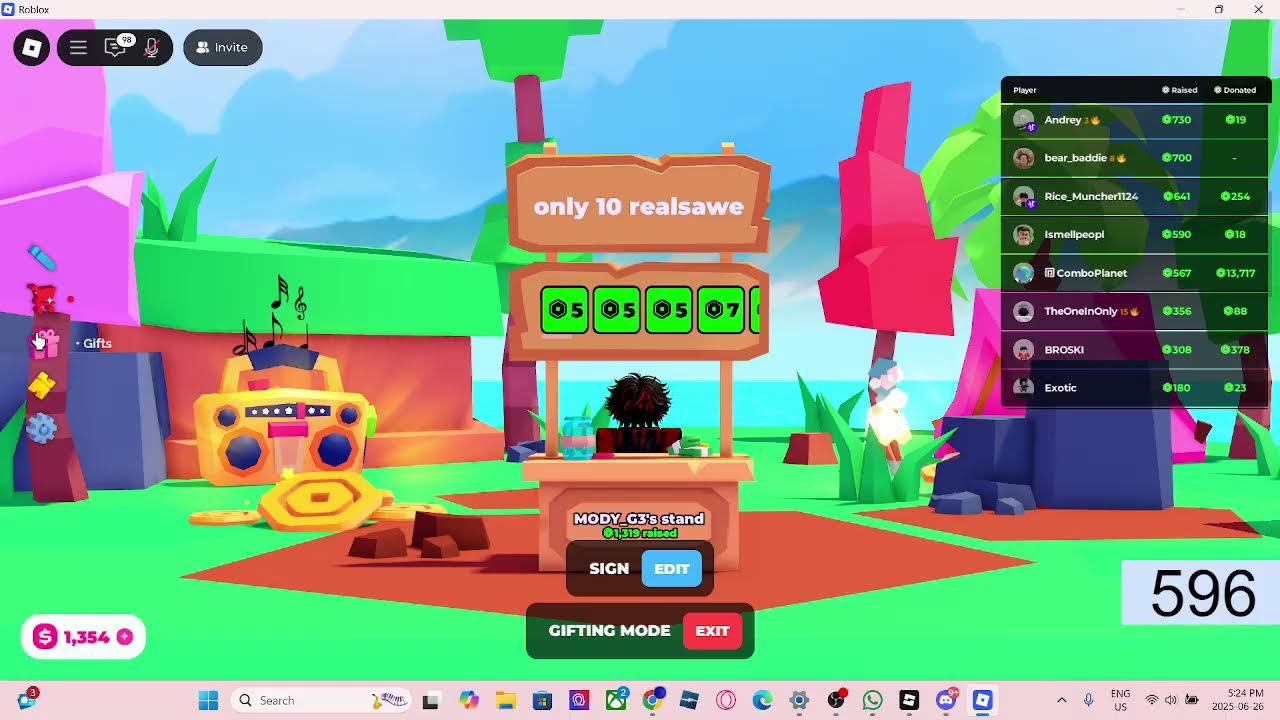Click the Invite button
The height and width of the screenshot is (720, 1280).
(x=223, y=47)
